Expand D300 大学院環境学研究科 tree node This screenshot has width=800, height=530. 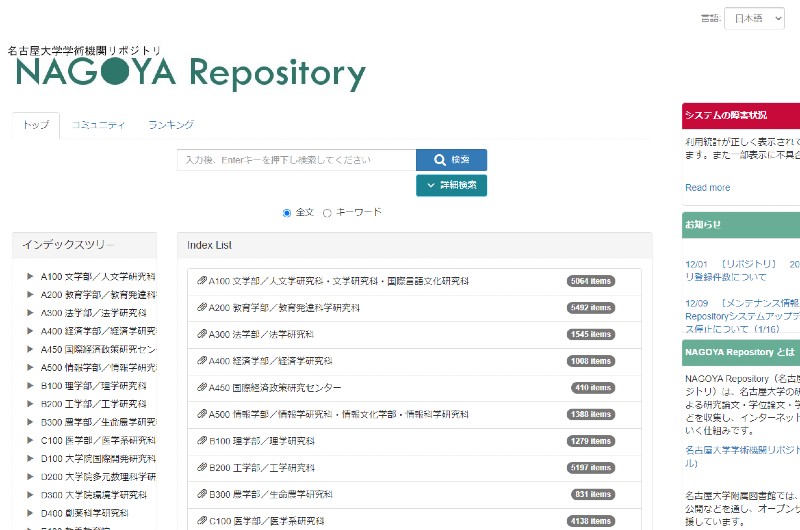(x=30, y=495)
